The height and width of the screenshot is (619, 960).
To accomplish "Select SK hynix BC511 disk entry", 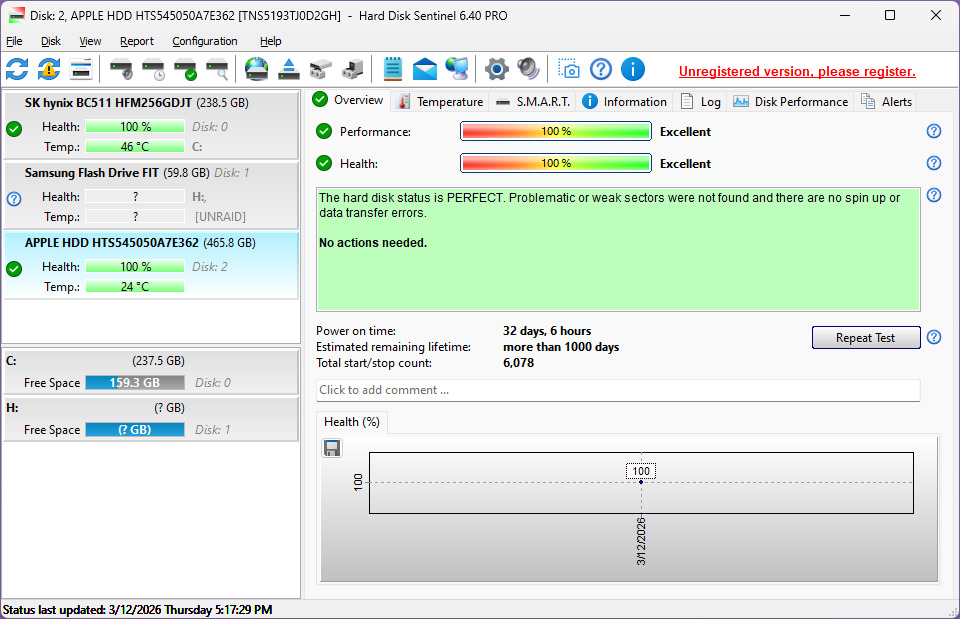I will tap(151, 125).
